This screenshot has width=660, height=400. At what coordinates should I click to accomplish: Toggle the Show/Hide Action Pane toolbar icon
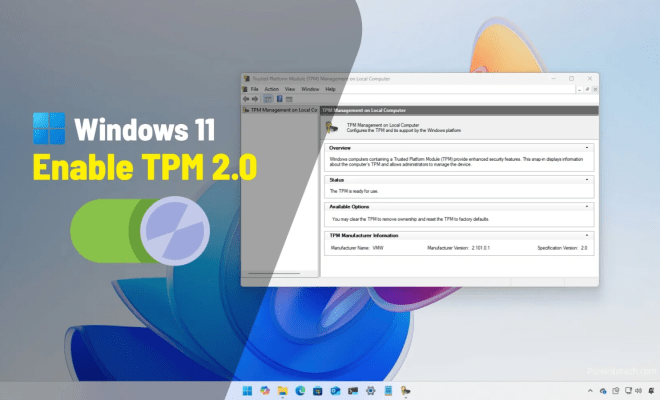tap(289, 99)
